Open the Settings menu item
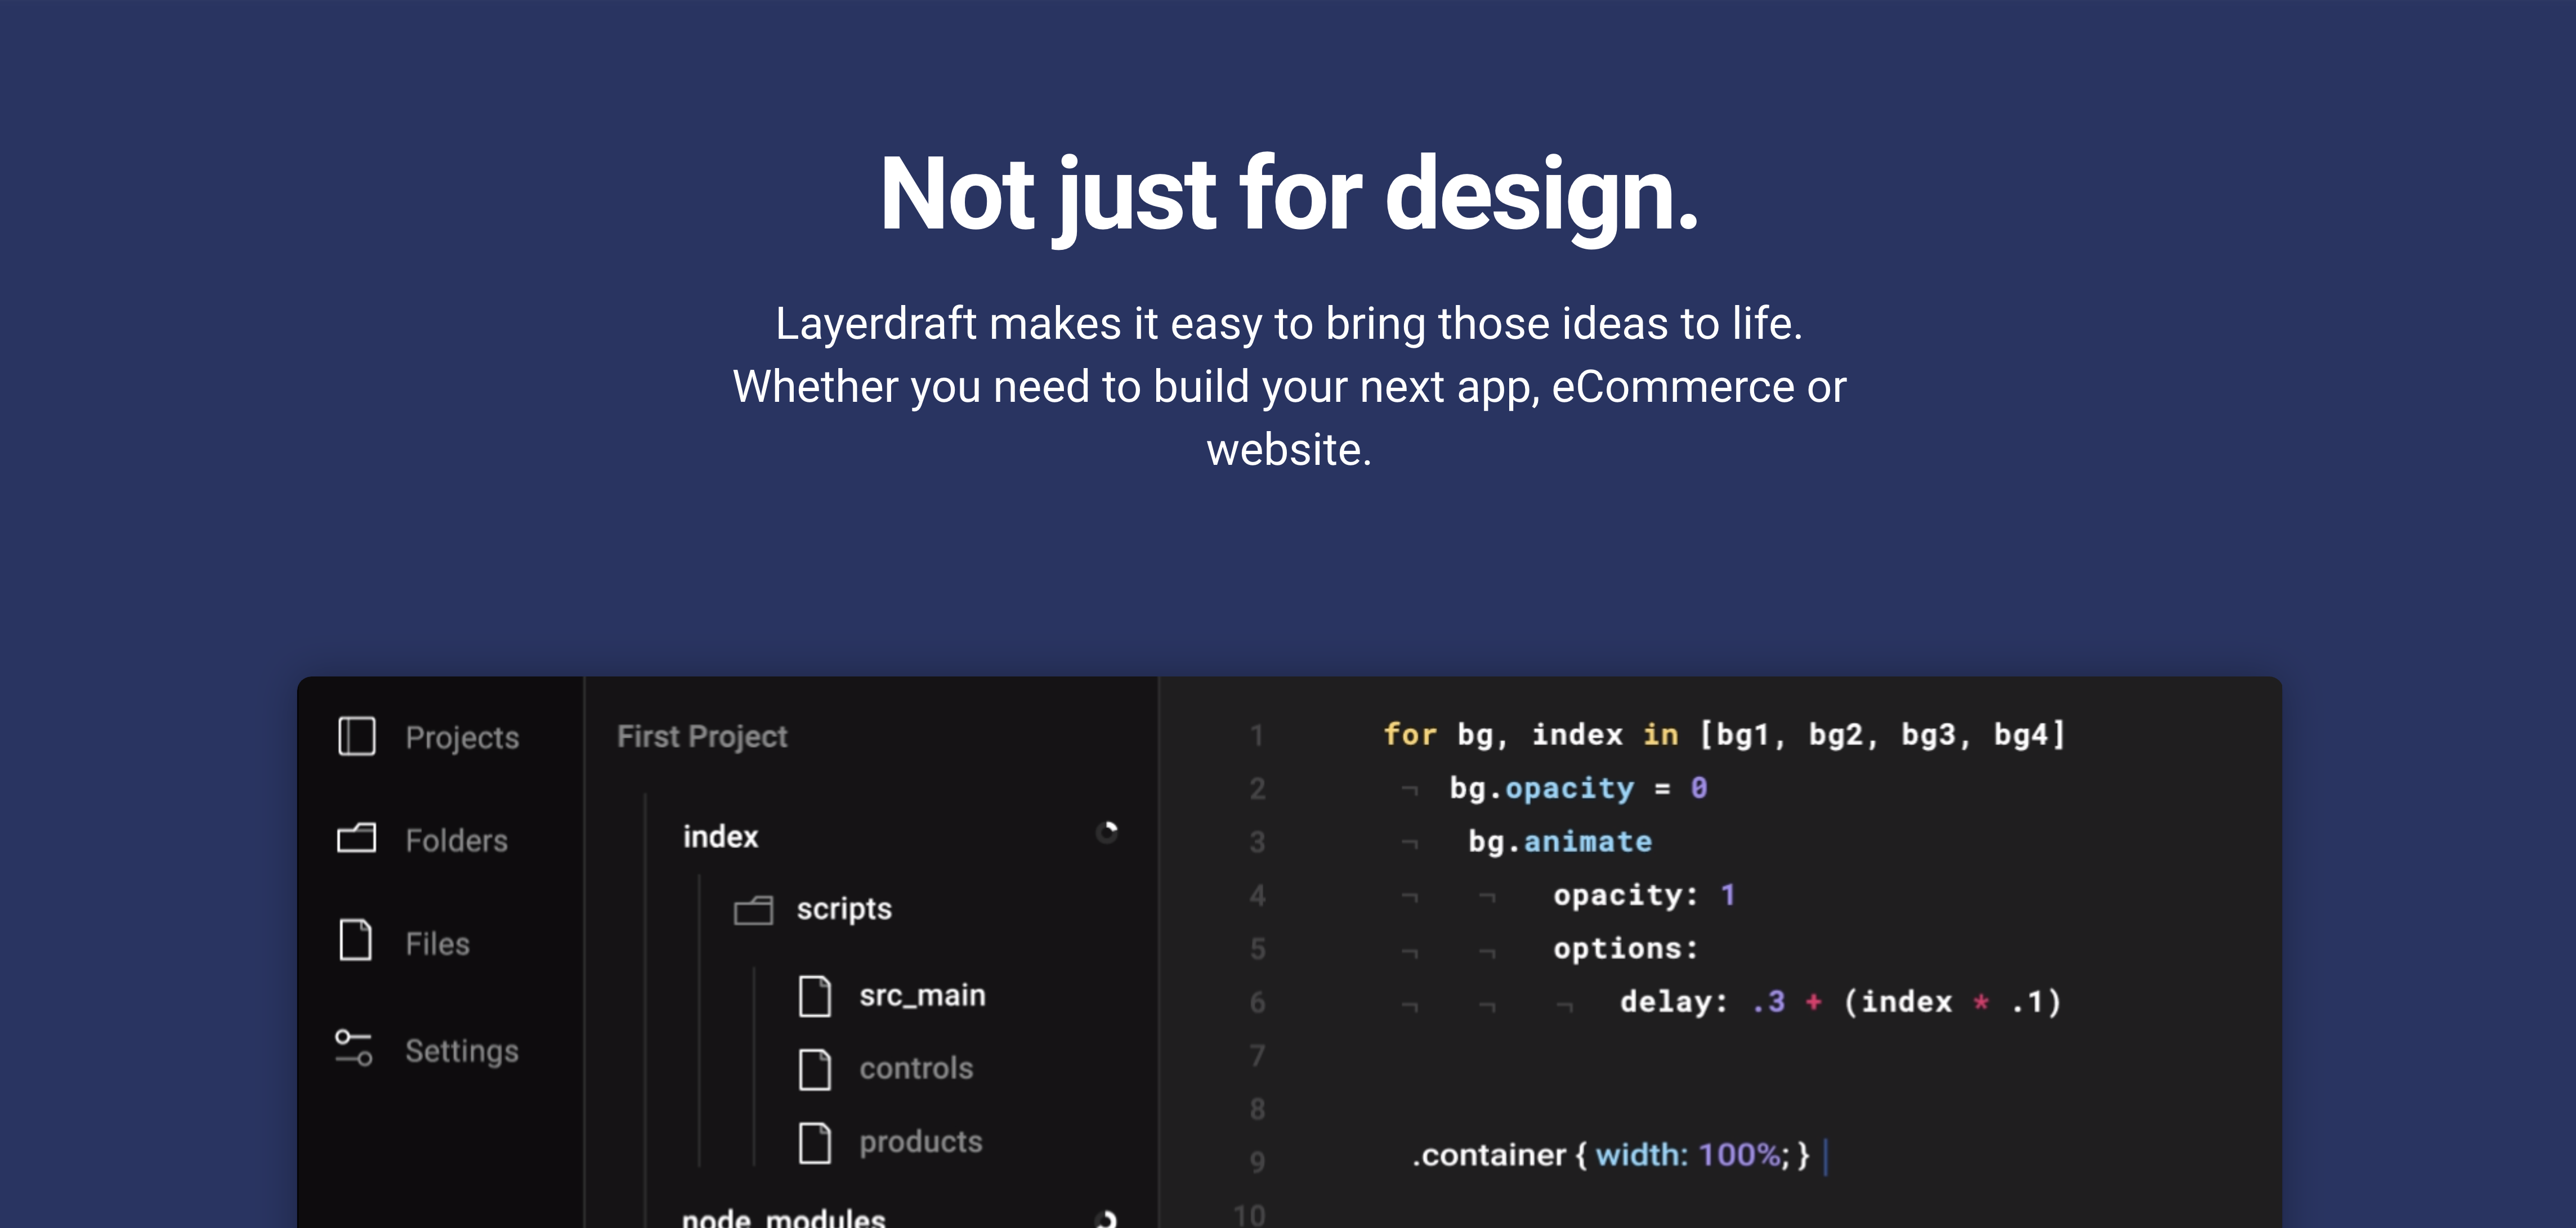2576x1228 pixels. (462, 1051)
